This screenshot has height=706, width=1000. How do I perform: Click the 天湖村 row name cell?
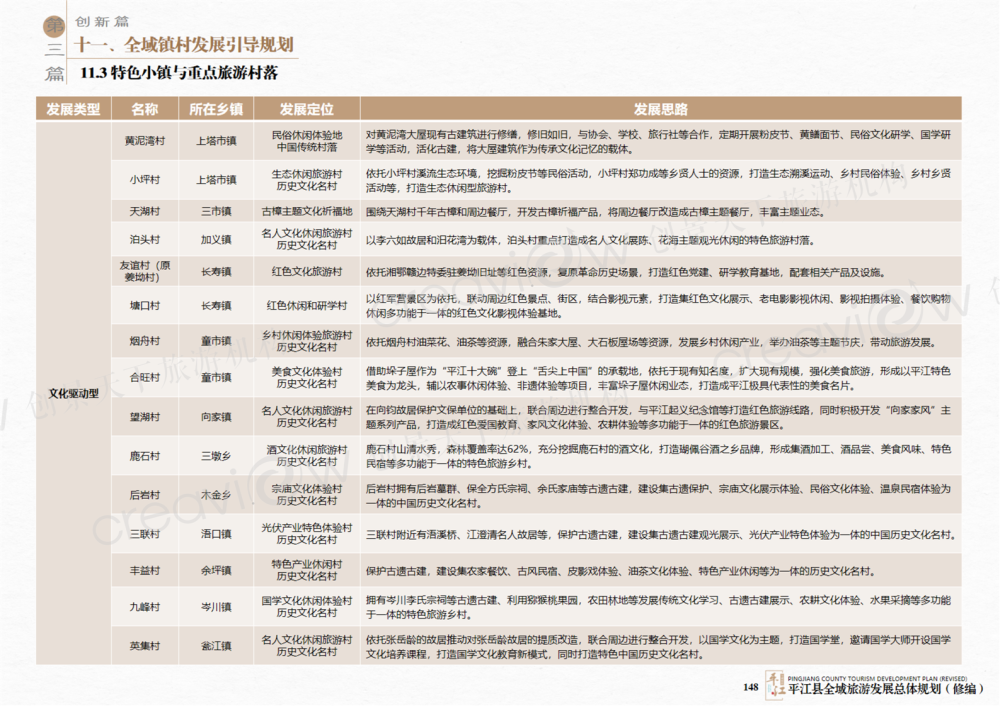coord(145,212)
